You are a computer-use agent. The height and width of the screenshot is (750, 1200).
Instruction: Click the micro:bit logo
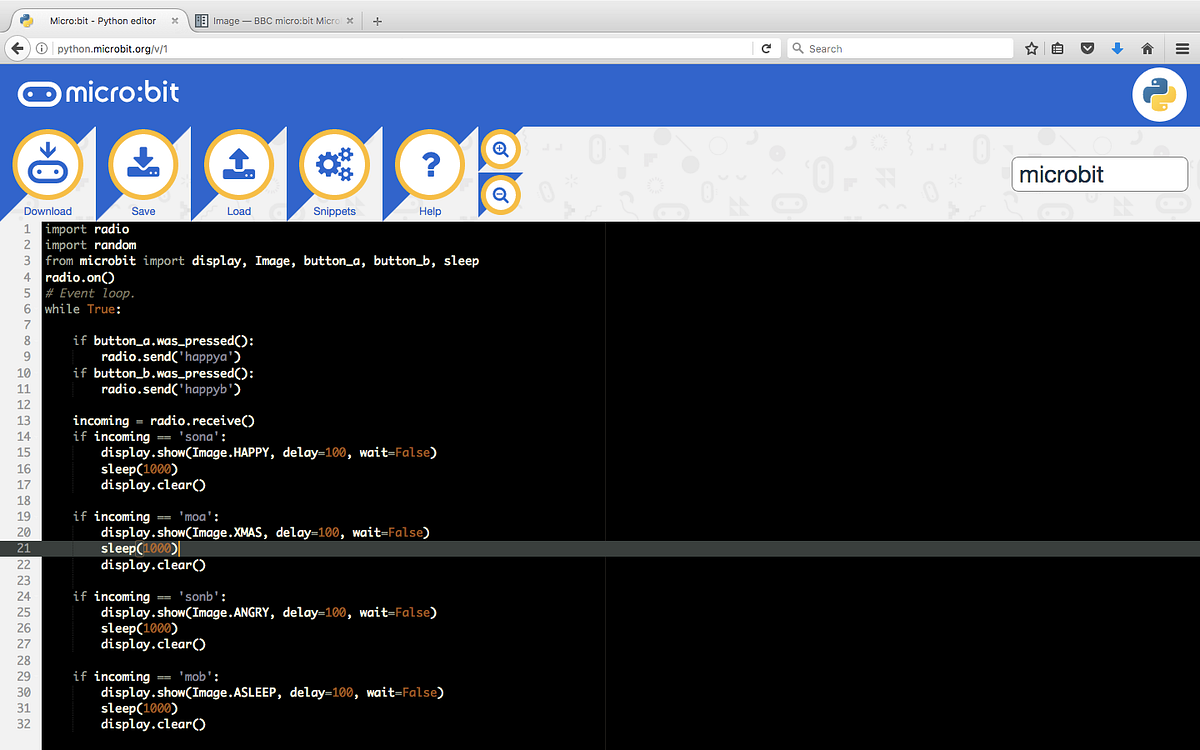[x=97, y=93]
